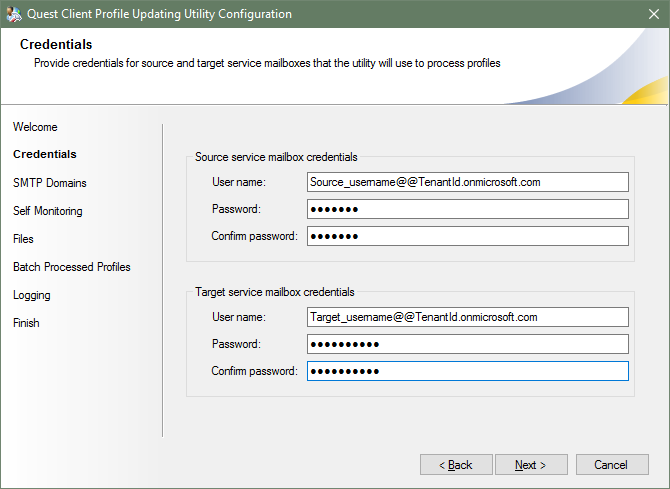Switch to the Files step
The width and height of the screenshot is (670, 489).
coord(24,239)
